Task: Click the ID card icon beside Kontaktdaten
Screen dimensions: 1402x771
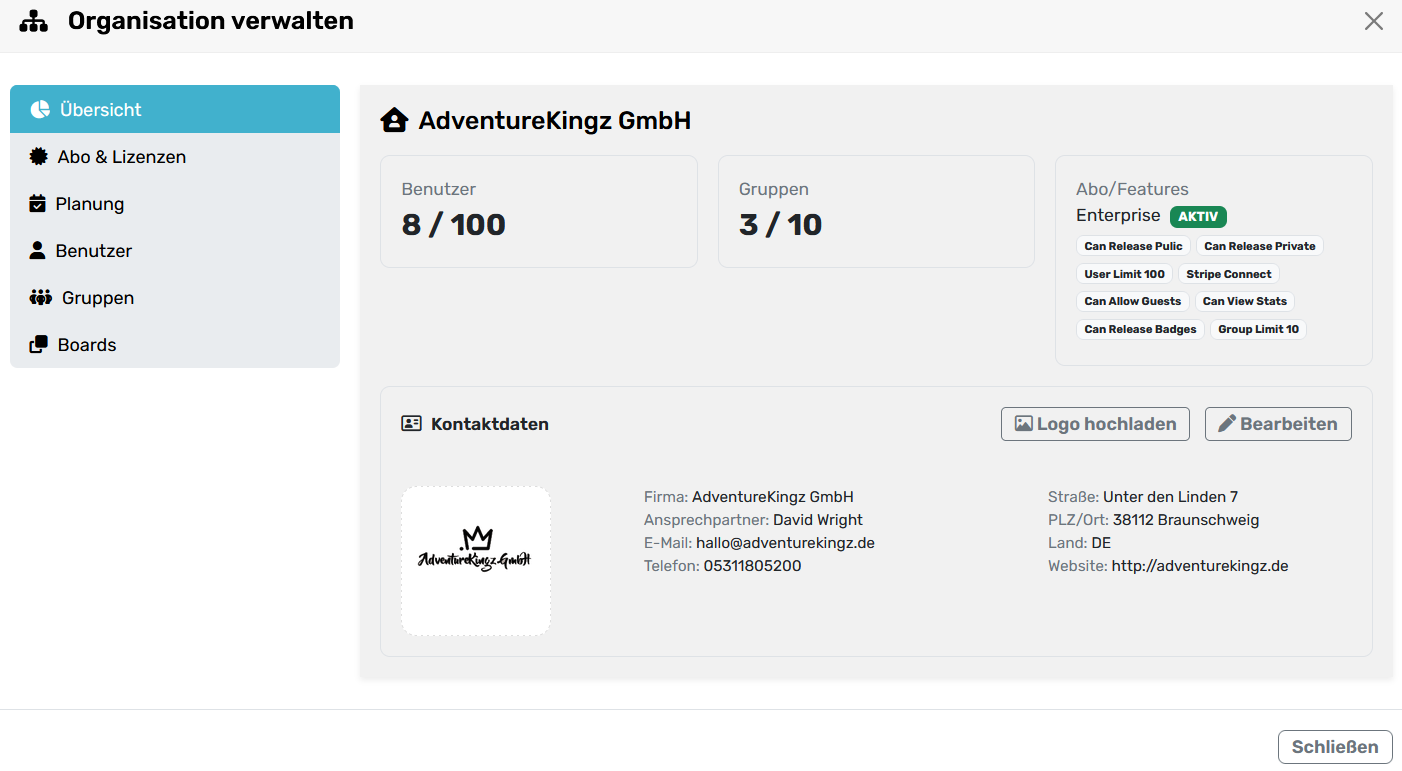Action: 411,424
